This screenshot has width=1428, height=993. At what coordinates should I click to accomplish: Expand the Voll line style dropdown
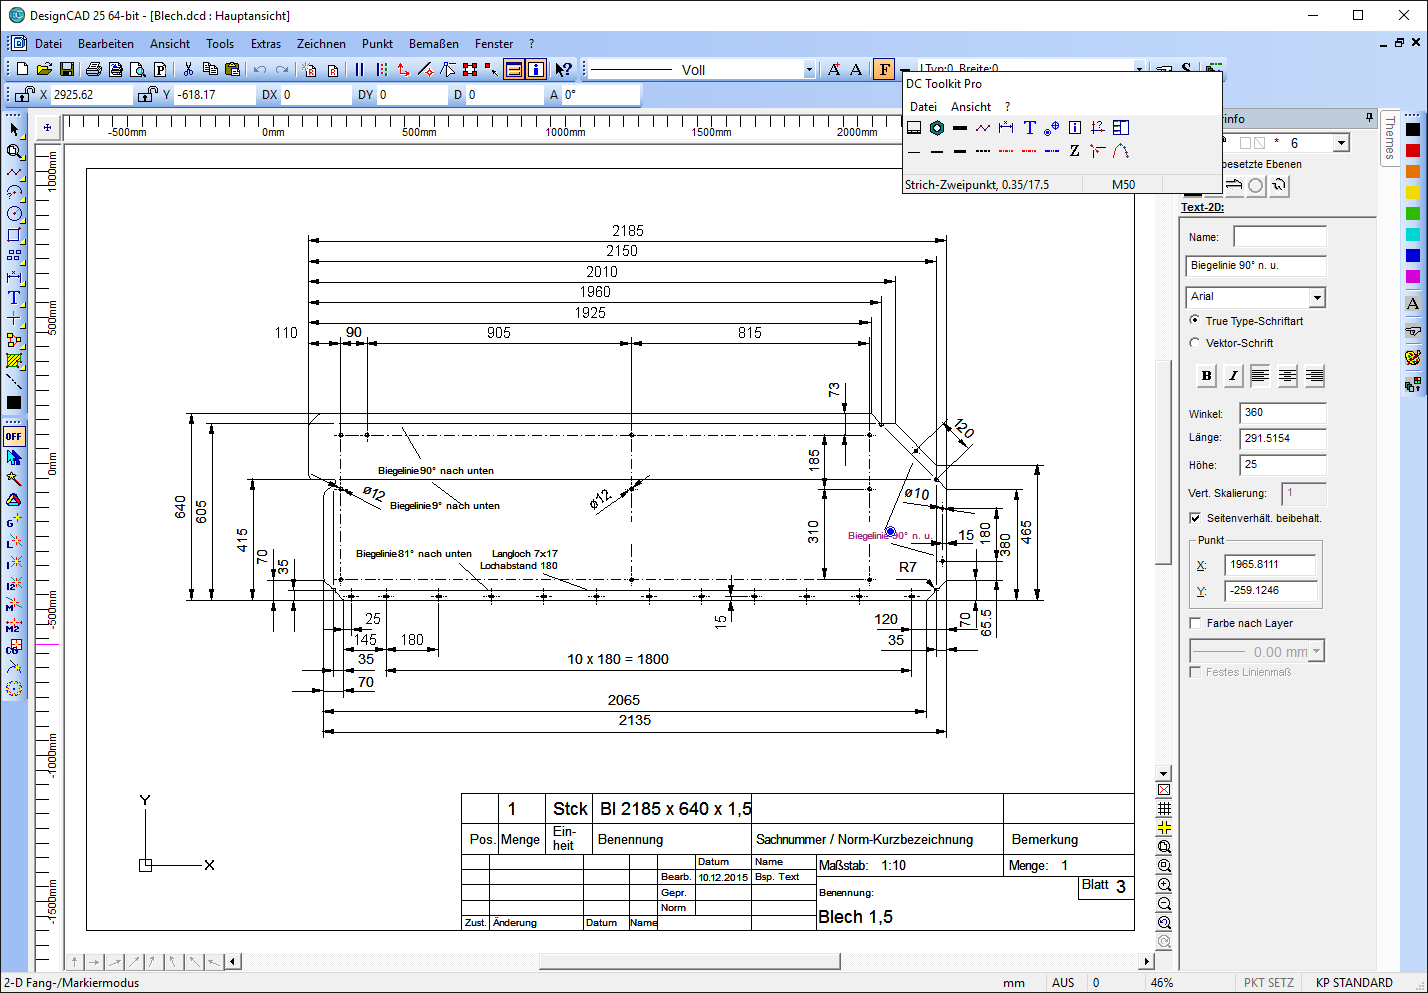coord(809,70)
